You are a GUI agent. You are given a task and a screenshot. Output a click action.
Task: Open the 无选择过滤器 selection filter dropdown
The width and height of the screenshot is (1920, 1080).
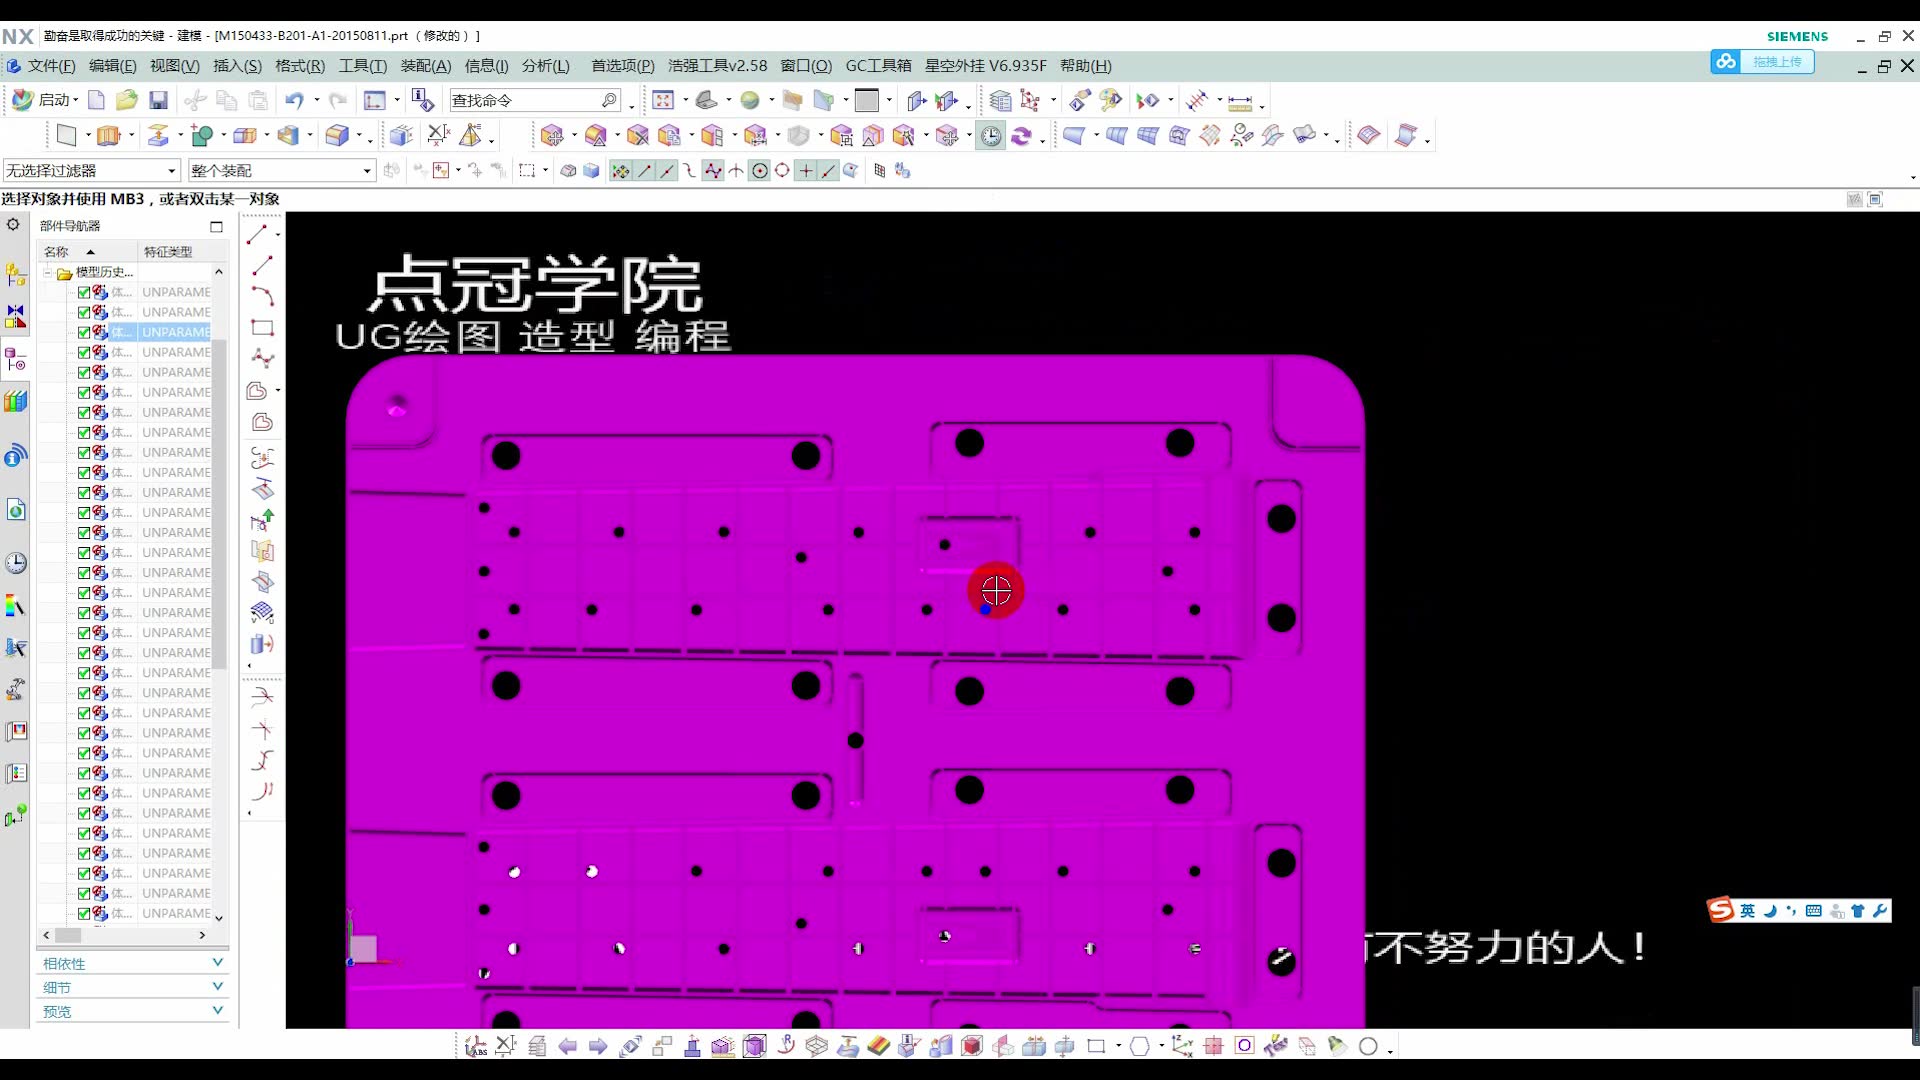(172, 170)
